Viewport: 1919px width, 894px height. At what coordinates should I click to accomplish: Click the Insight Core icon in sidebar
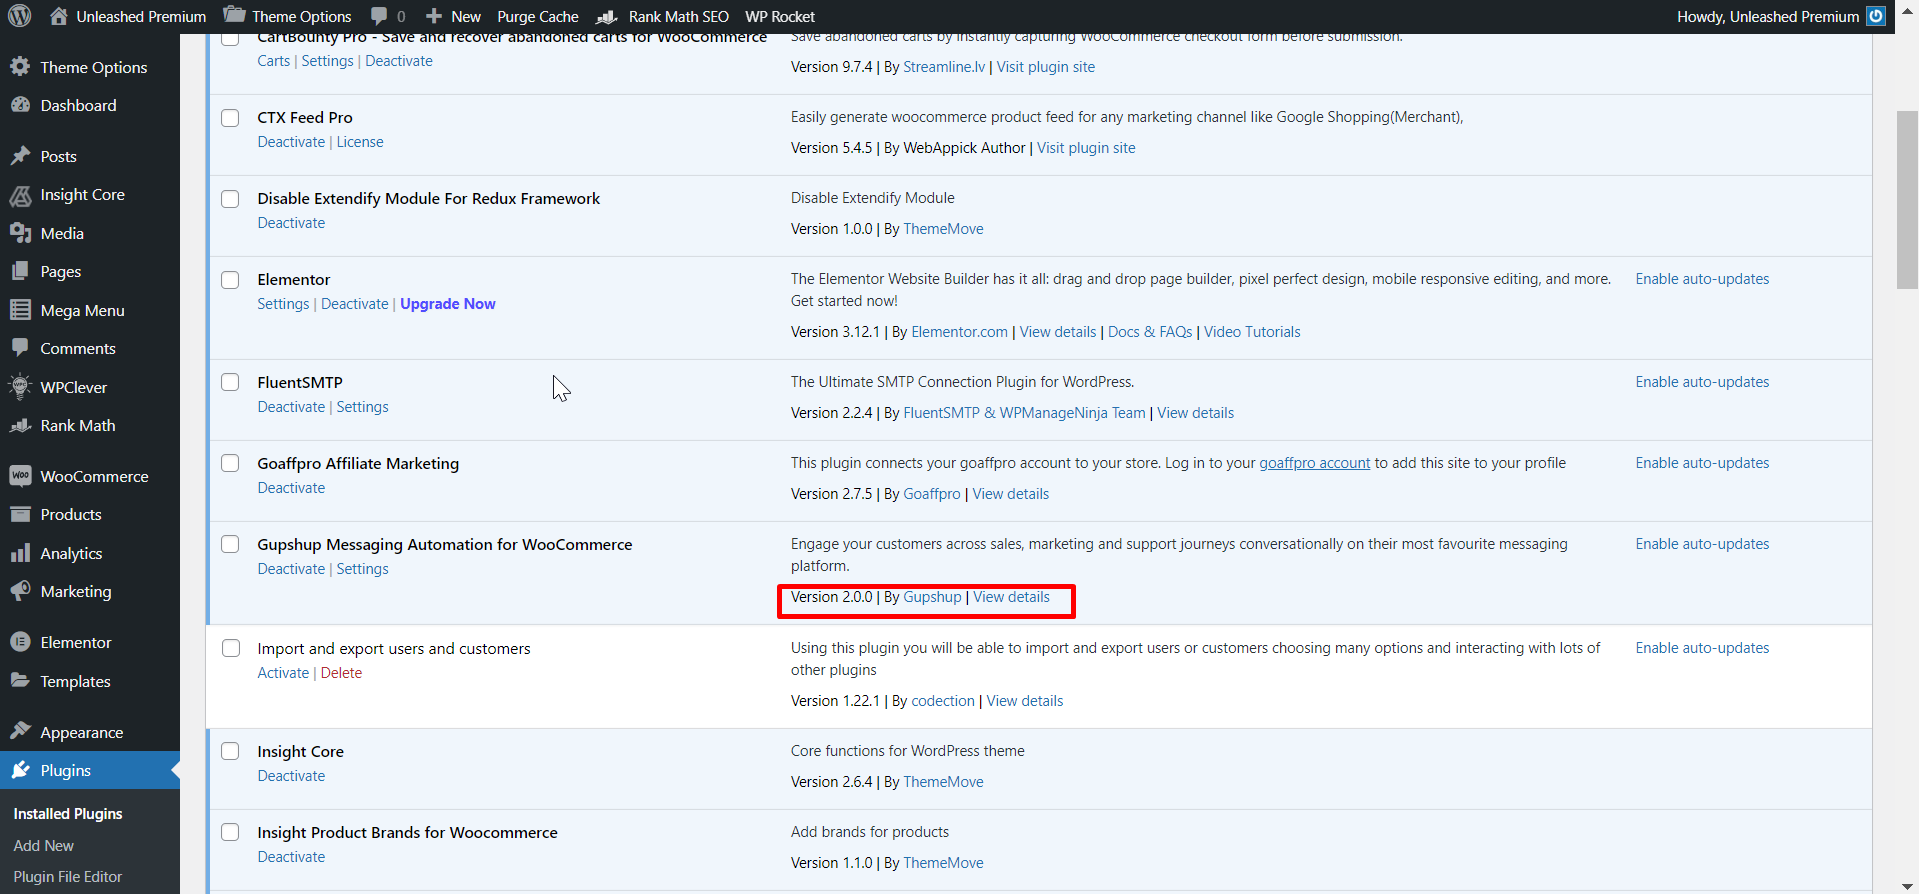click(20, 195)
